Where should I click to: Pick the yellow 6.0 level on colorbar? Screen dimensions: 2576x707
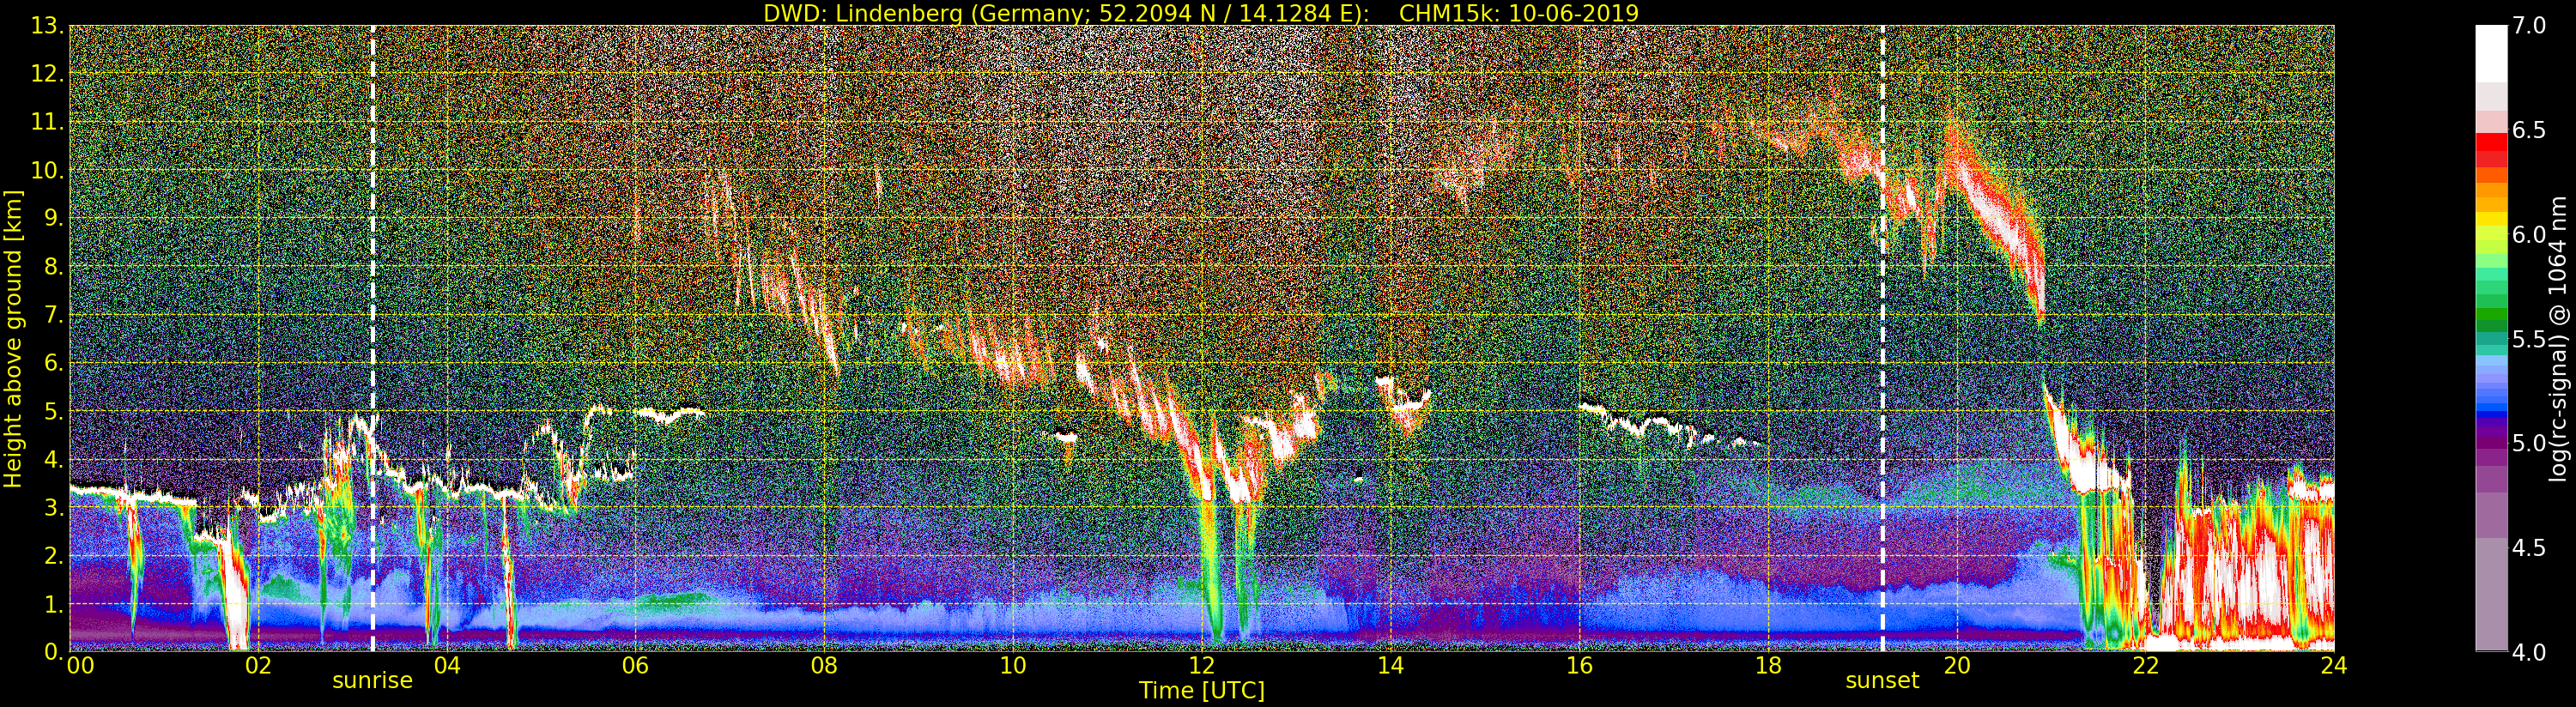coord(2490,234)
